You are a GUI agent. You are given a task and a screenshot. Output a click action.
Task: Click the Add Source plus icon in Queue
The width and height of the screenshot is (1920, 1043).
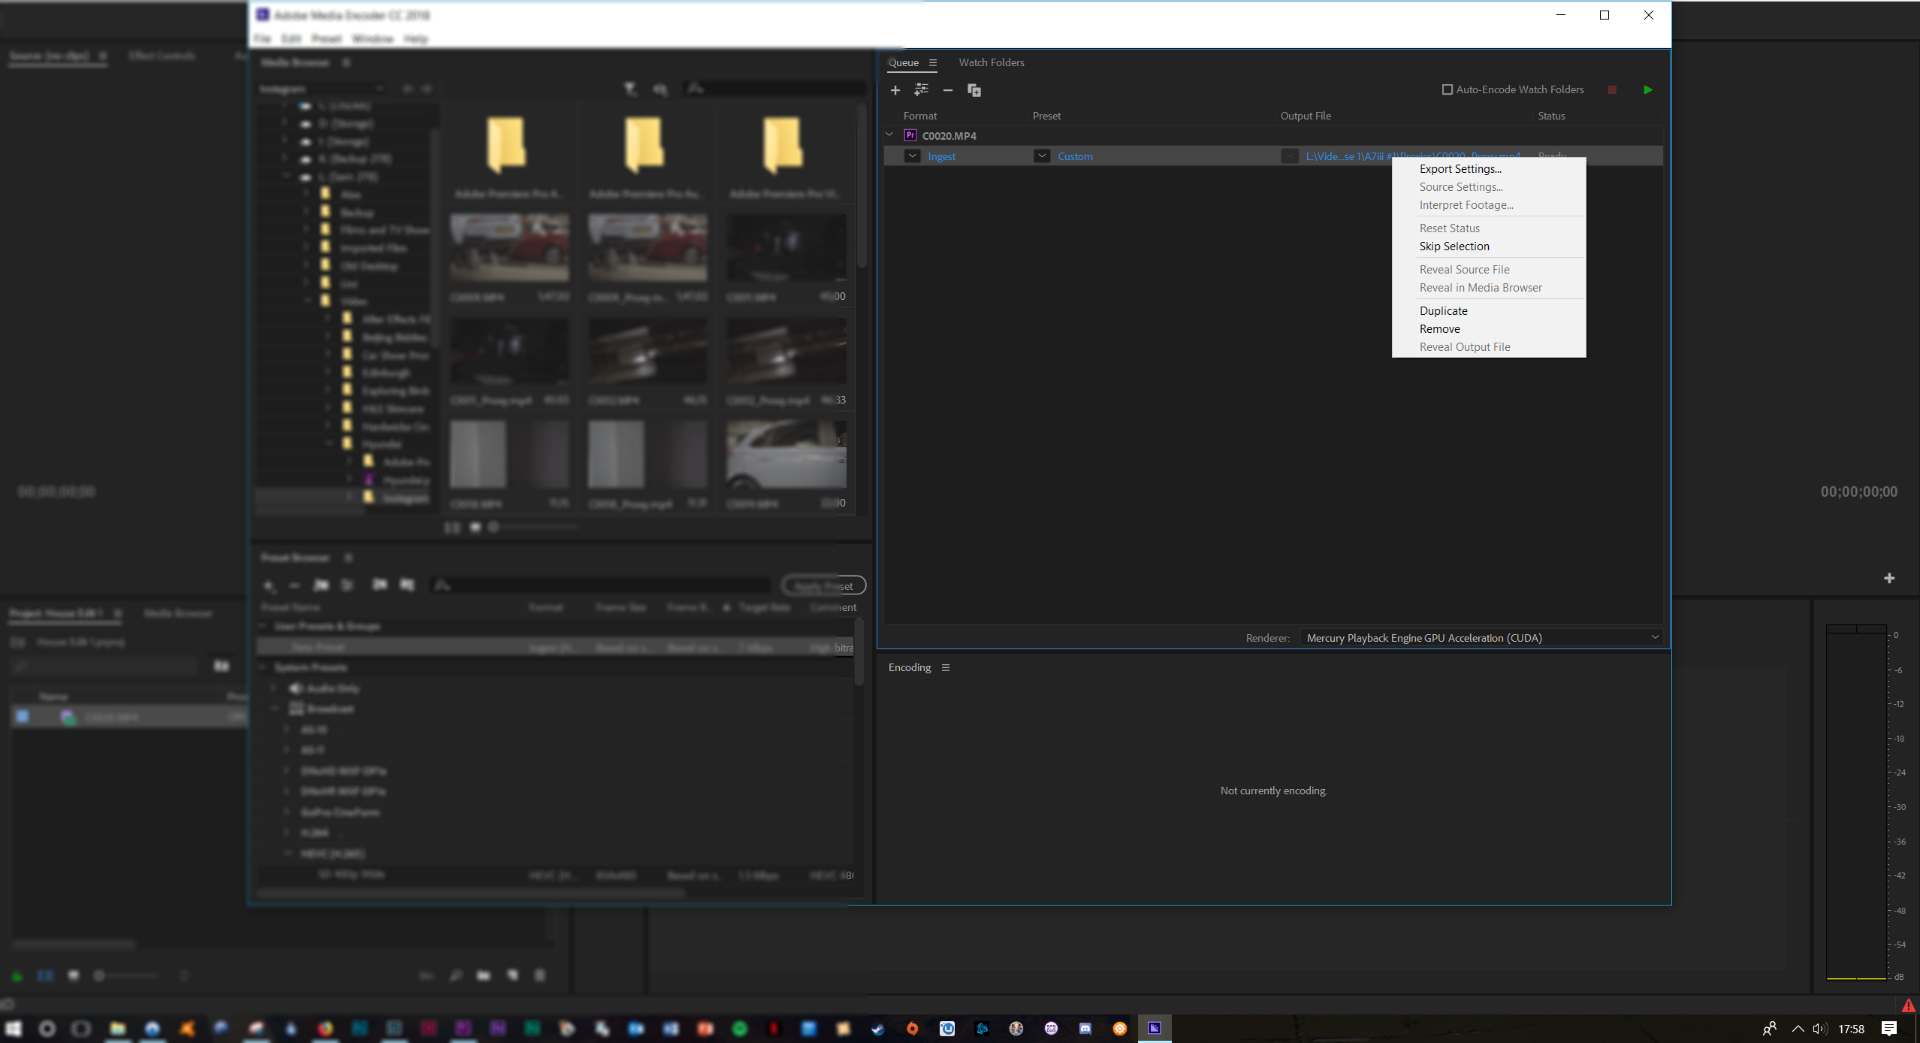pos(895,90)
